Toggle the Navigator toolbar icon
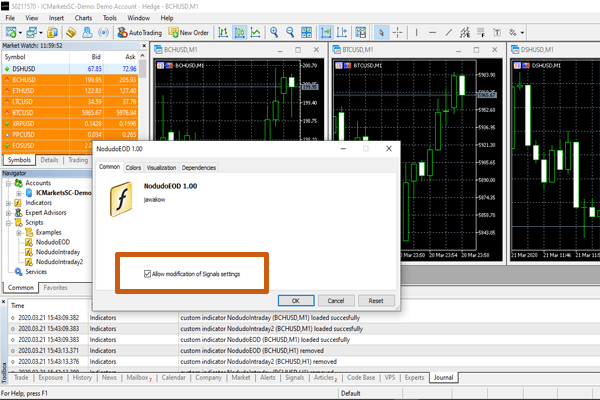This screenshot has height=400, width=600. point(87,33)
